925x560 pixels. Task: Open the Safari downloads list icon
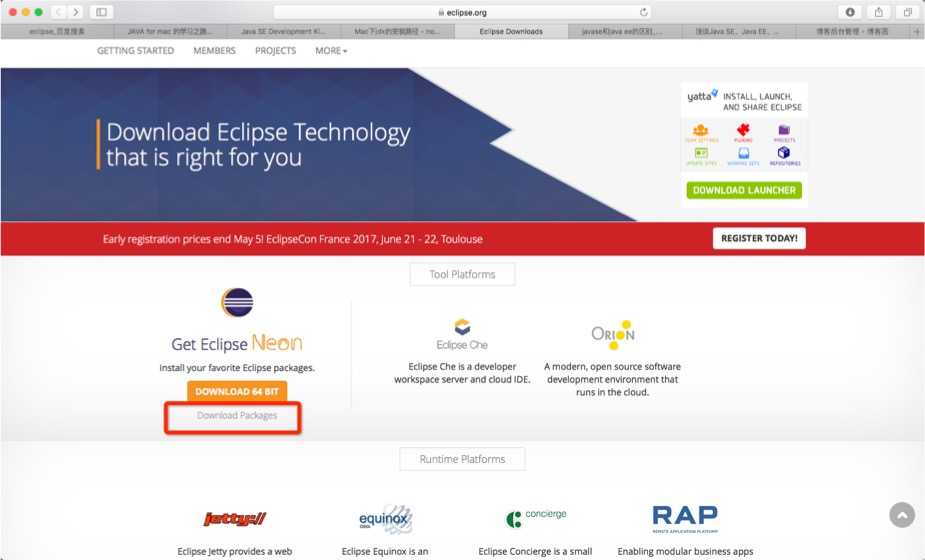pyautogui.click(x=850, y=12)
